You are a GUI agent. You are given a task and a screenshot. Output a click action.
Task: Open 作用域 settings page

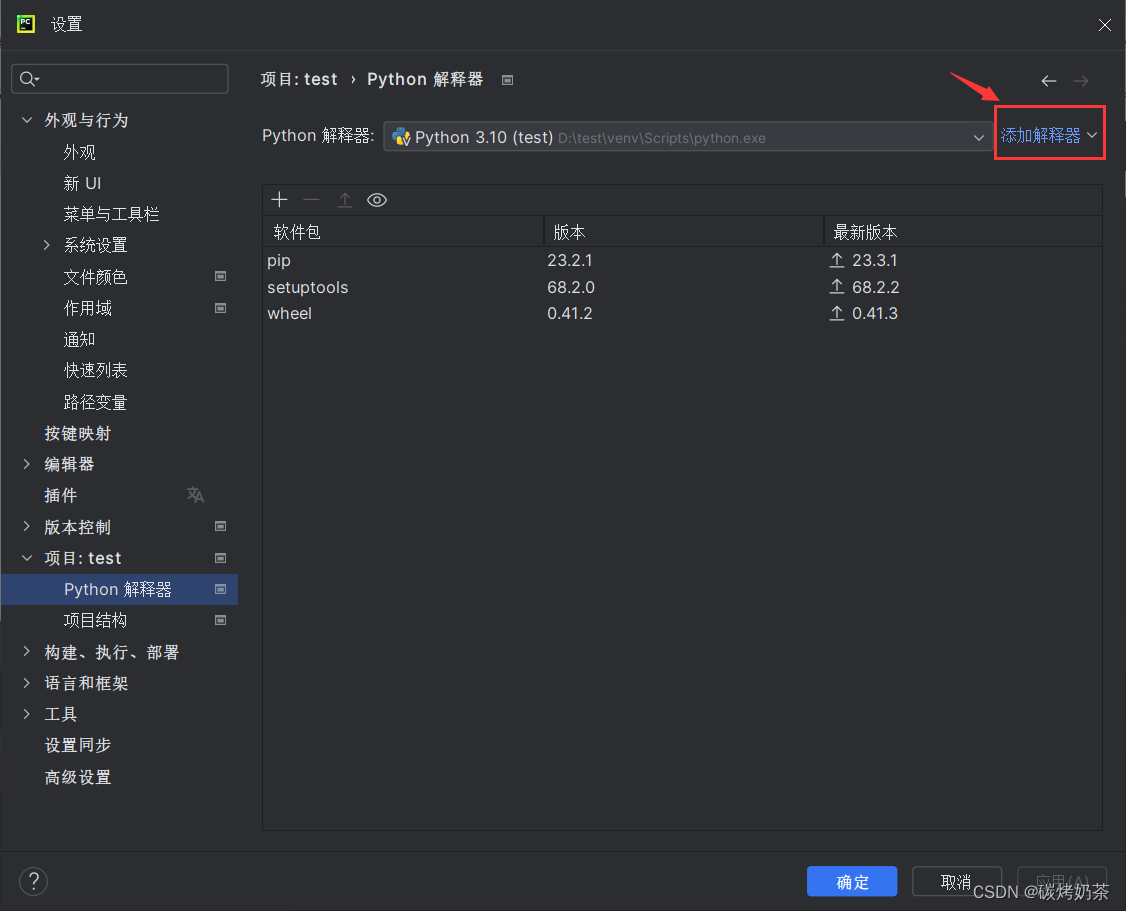pyautogui.click(x=88, y=308)
